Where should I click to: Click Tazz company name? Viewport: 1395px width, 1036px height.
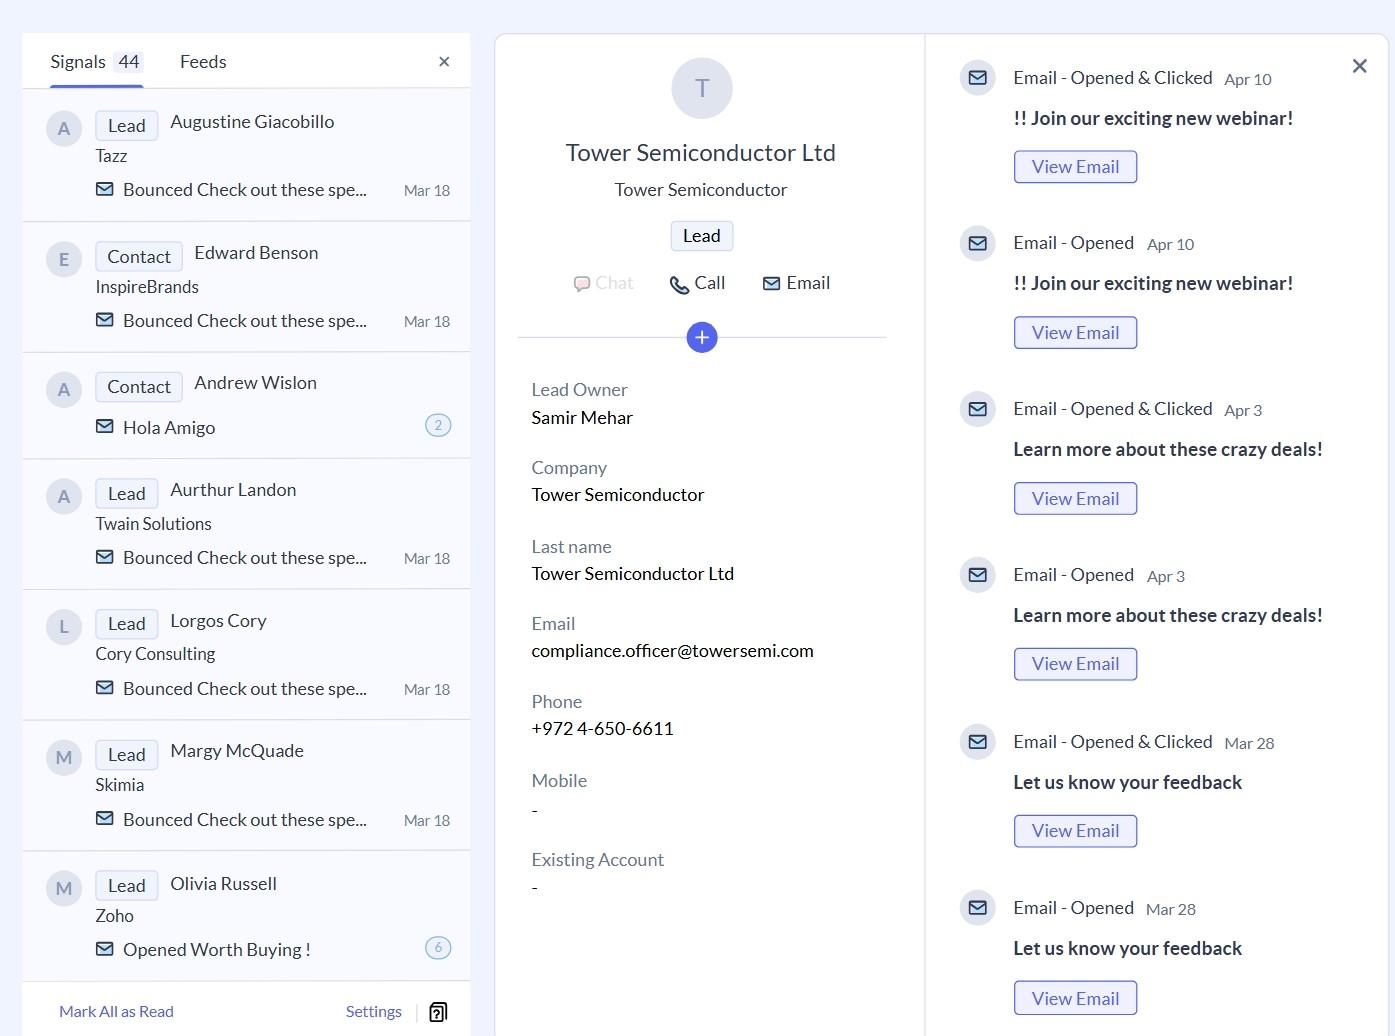(x=111, y=156)
